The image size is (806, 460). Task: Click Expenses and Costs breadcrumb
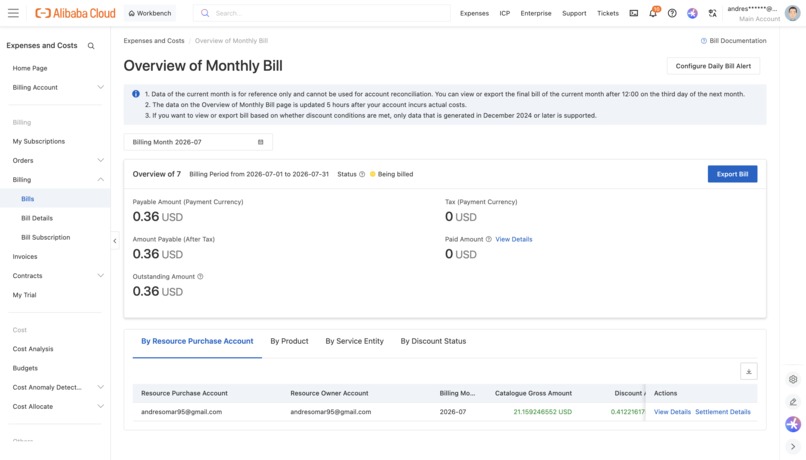click(154, 41)
